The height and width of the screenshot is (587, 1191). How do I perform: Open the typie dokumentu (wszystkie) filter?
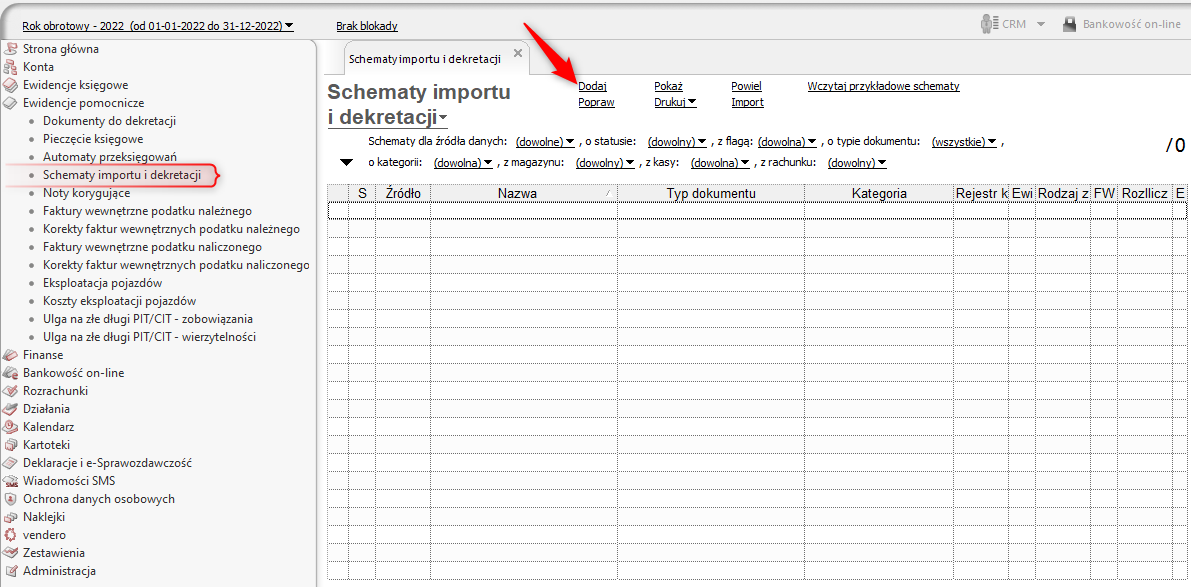pyautogui.click(x=964, y=141)
